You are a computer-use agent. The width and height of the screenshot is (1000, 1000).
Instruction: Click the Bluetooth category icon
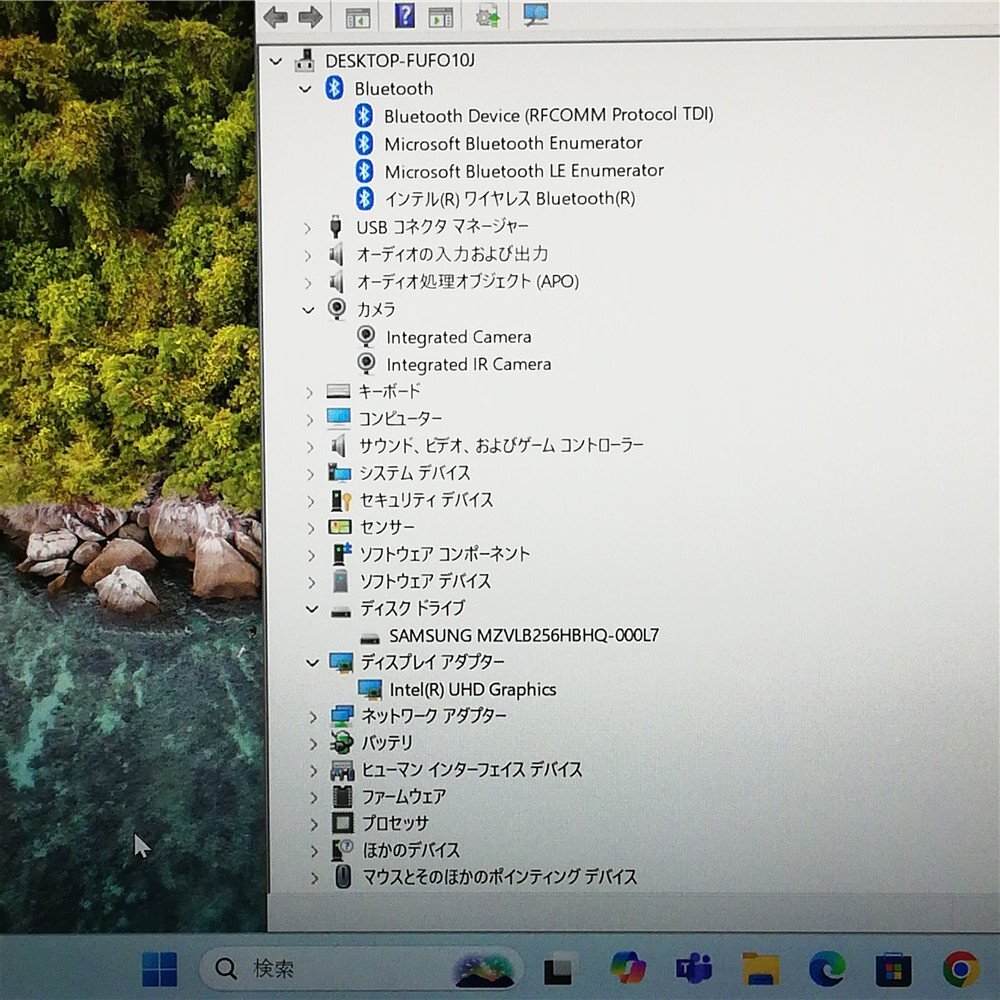pos(334,88)
